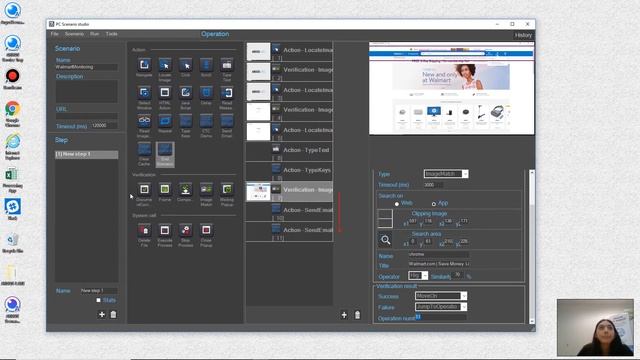640x360 pixels.
Task: Select the Send Email action icon
Action: (x=227, y=121)
